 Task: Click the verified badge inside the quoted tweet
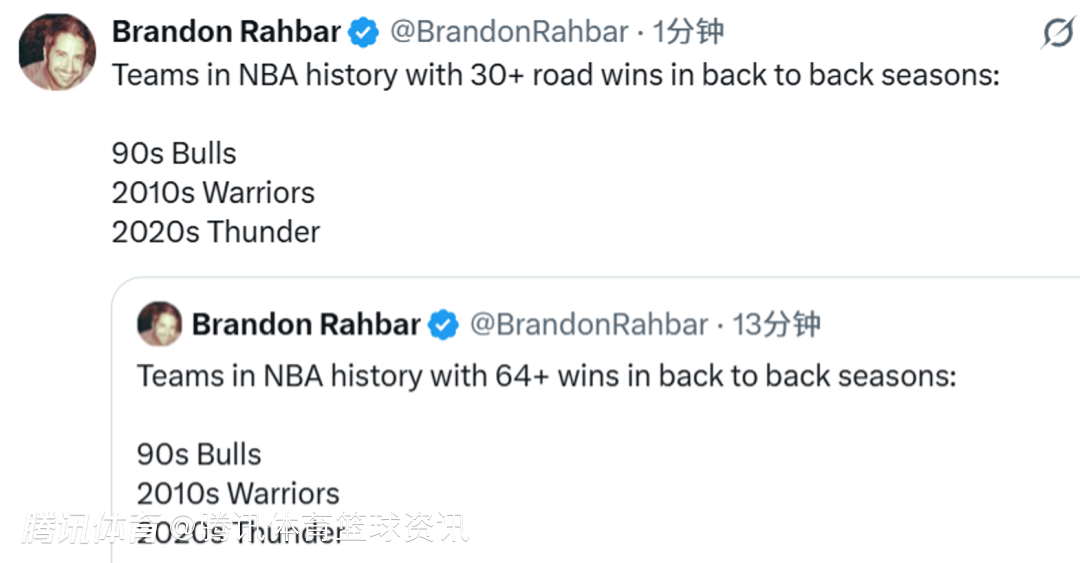(x=443, y=325)
